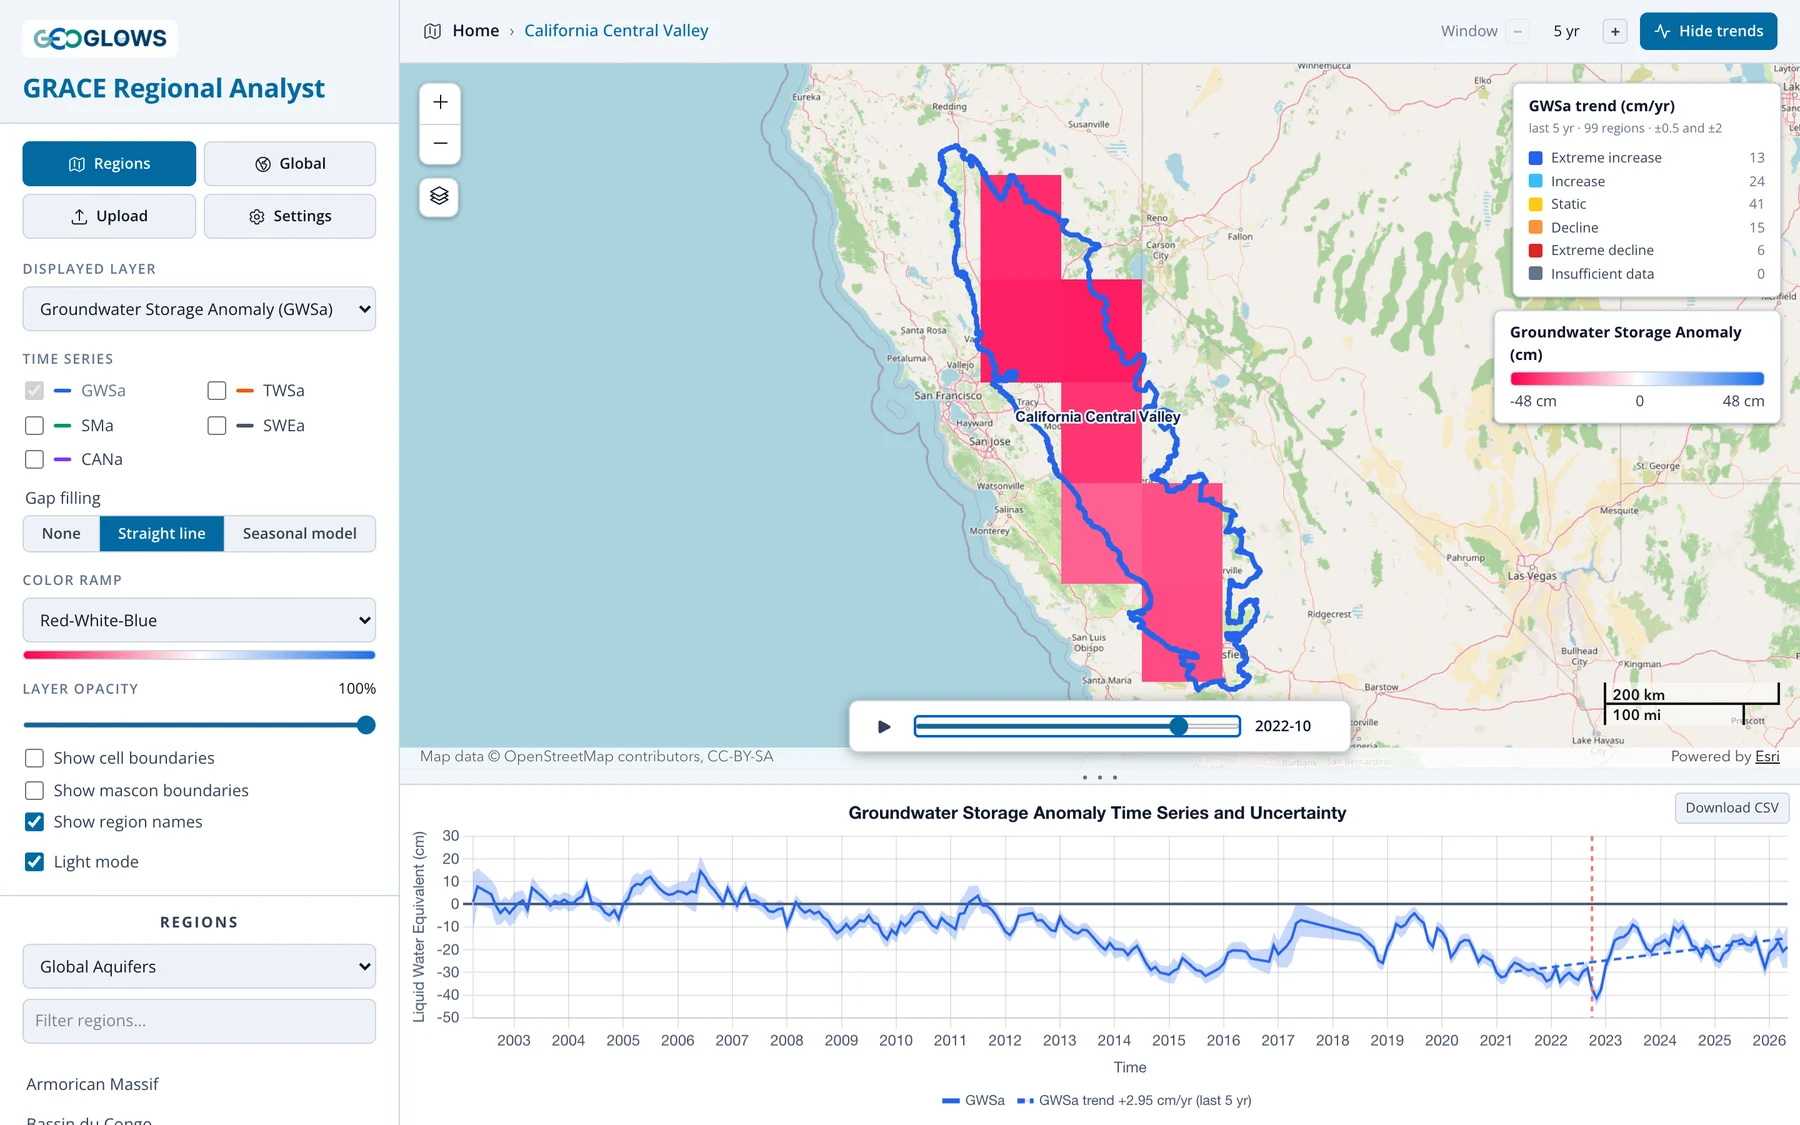Select None gap filling
The width and height of the screenshot is (1800, 1125).
61,533
